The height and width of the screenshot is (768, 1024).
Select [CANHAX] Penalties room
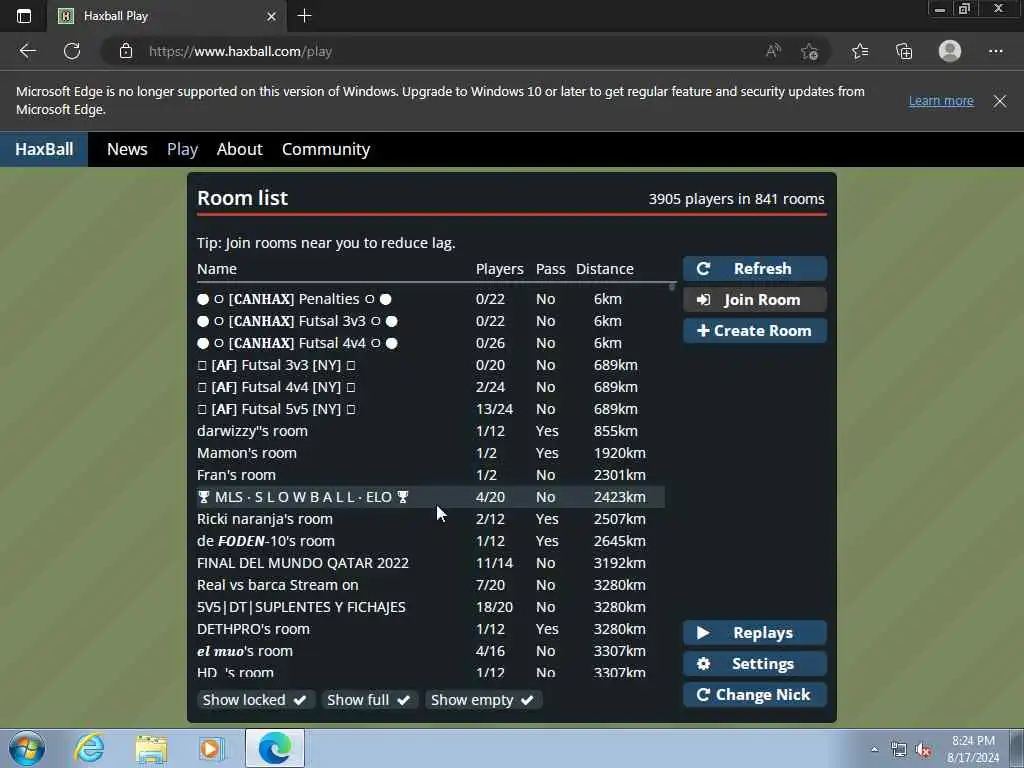[431, 299]
